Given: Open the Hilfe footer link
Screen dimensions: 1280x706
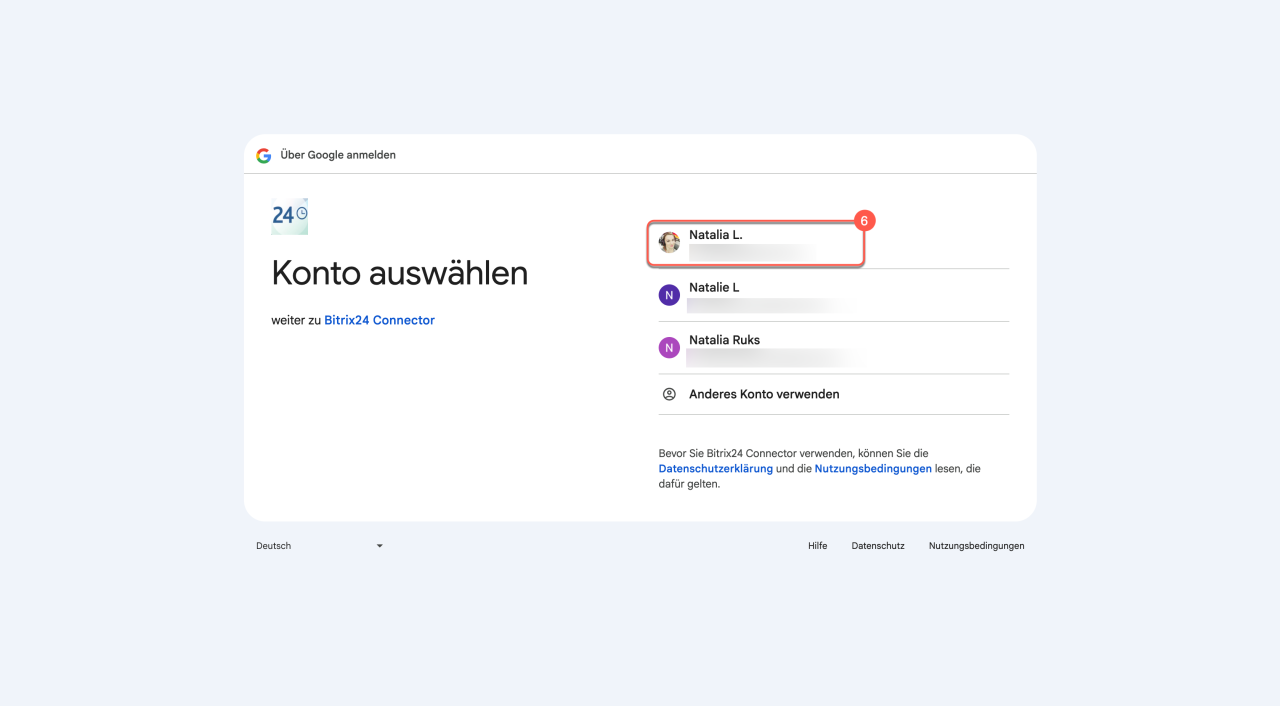Looking at the screenshot, I should click(x=818, y=546).
